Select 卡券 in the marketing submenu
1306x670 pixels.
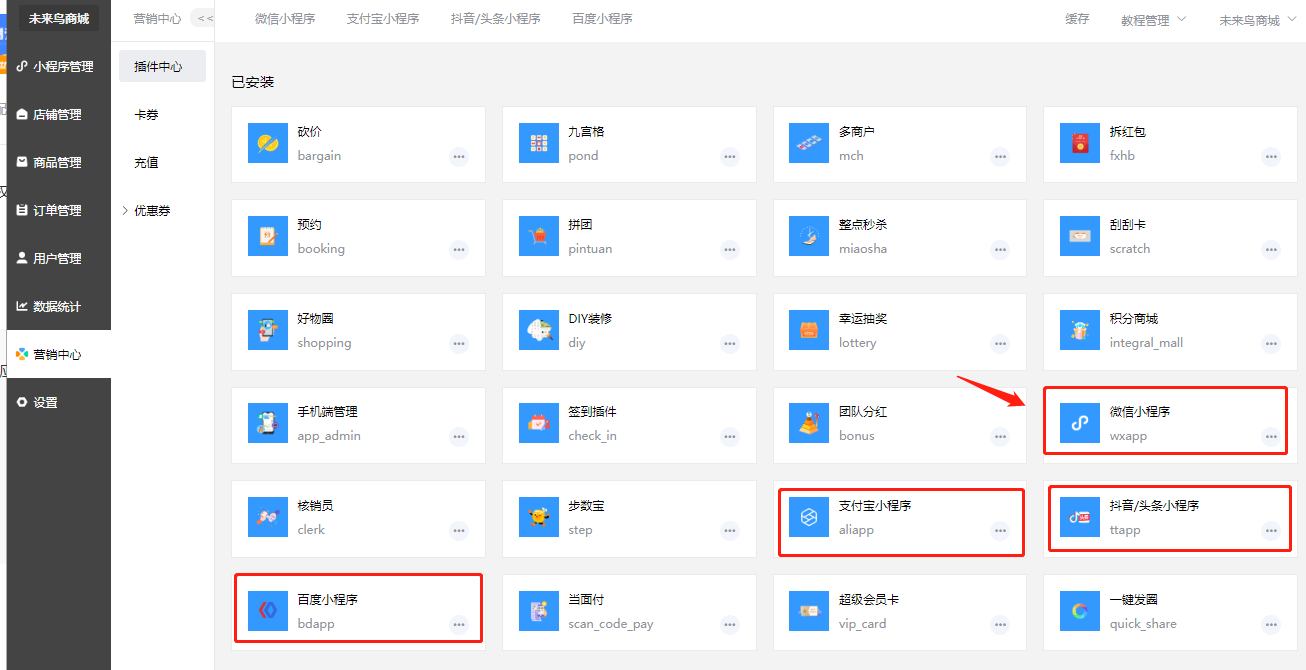[x=146, y=115]
